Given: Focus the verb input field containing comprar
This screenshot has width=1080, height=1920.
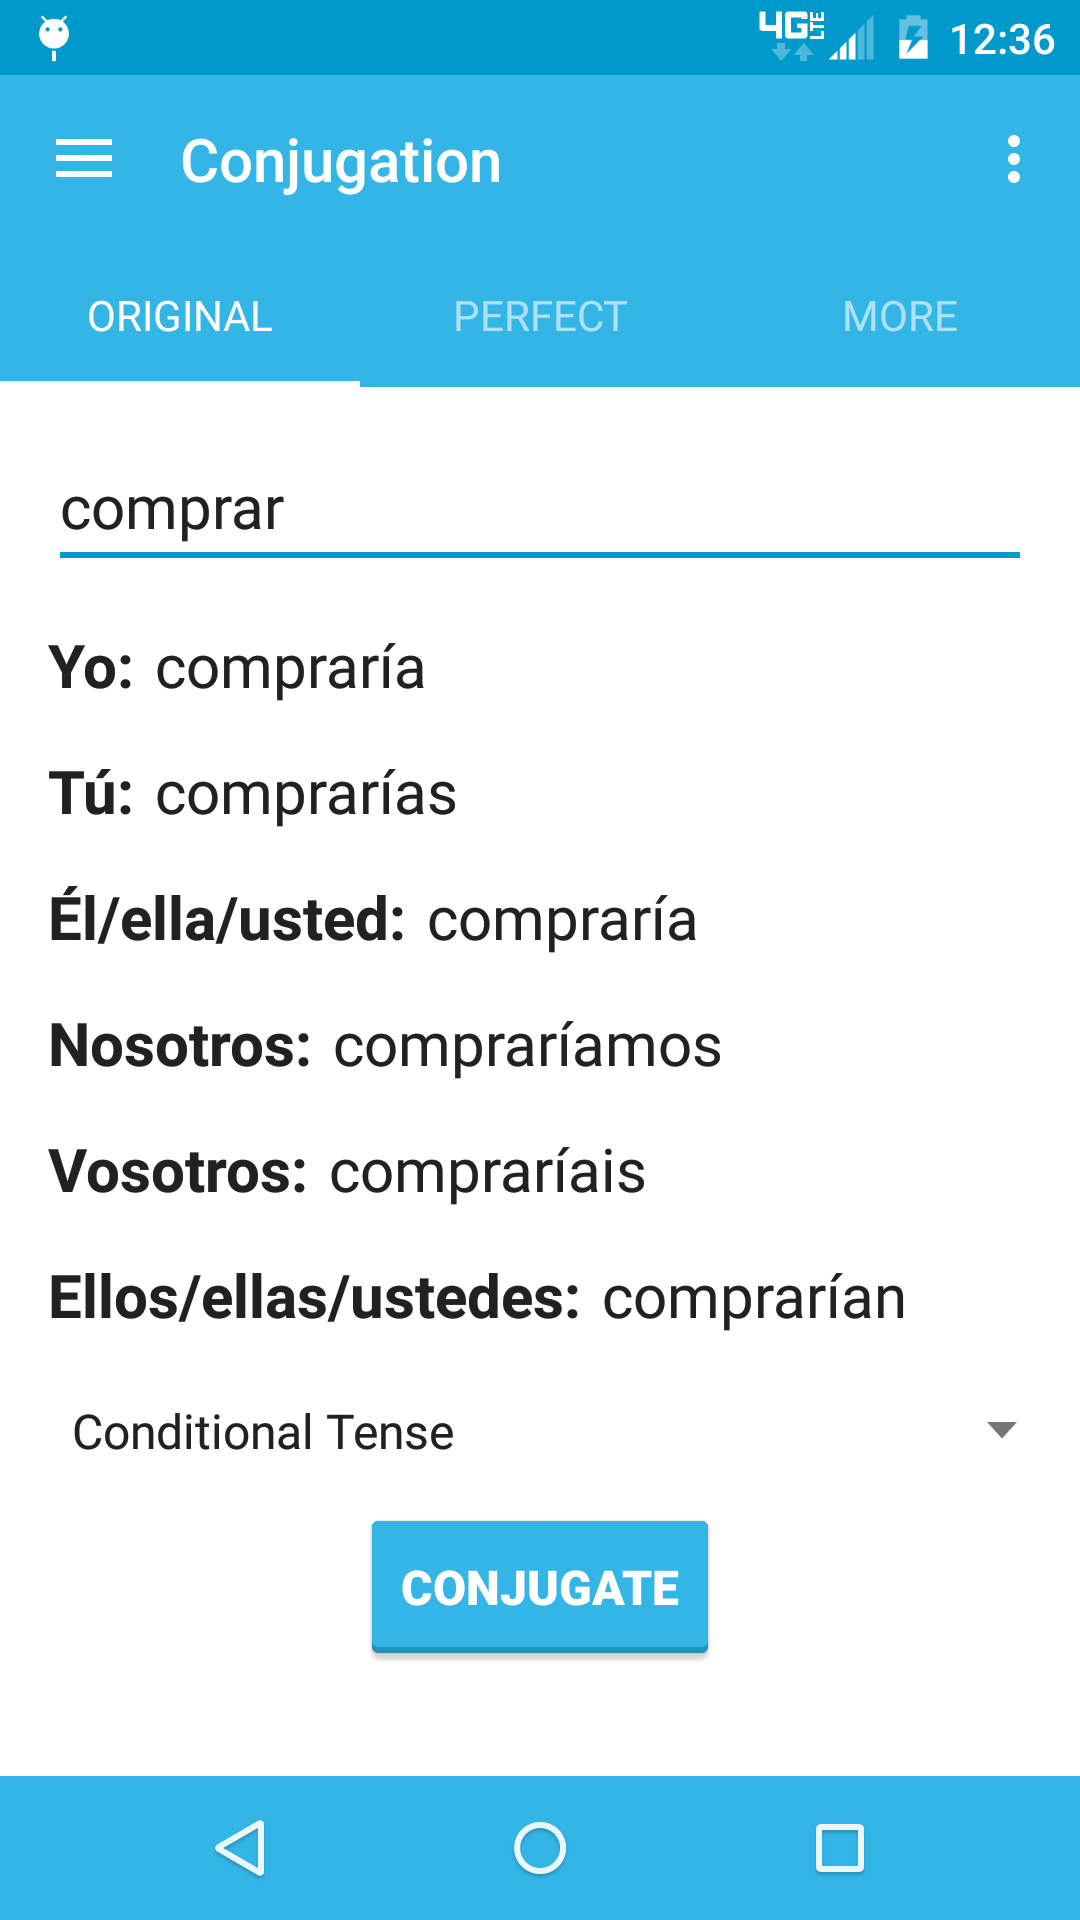Looking at the screenshot, I should (540, 510).
